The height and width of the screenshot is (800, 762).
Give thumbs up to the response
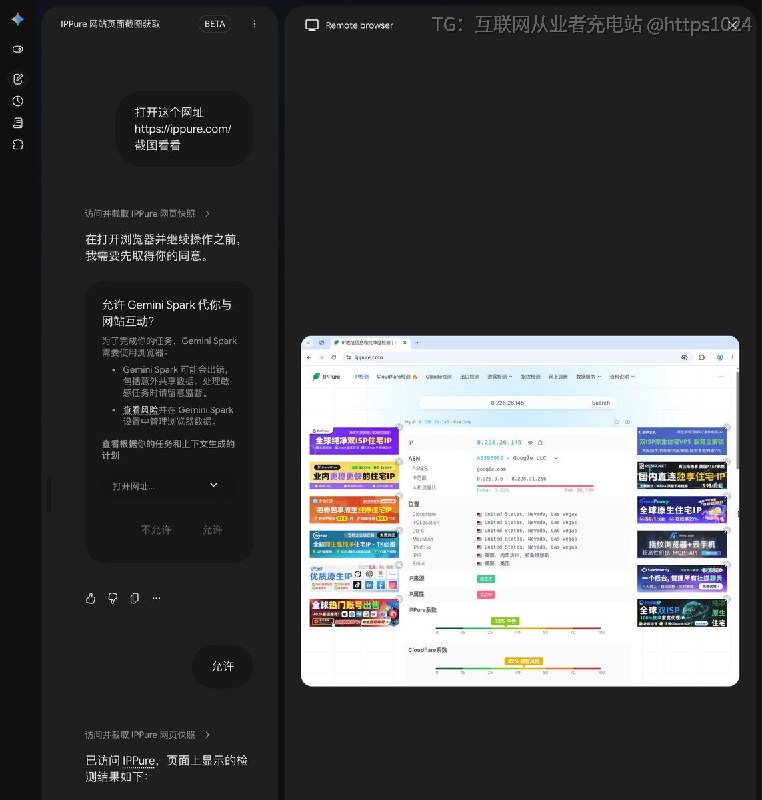91,598
